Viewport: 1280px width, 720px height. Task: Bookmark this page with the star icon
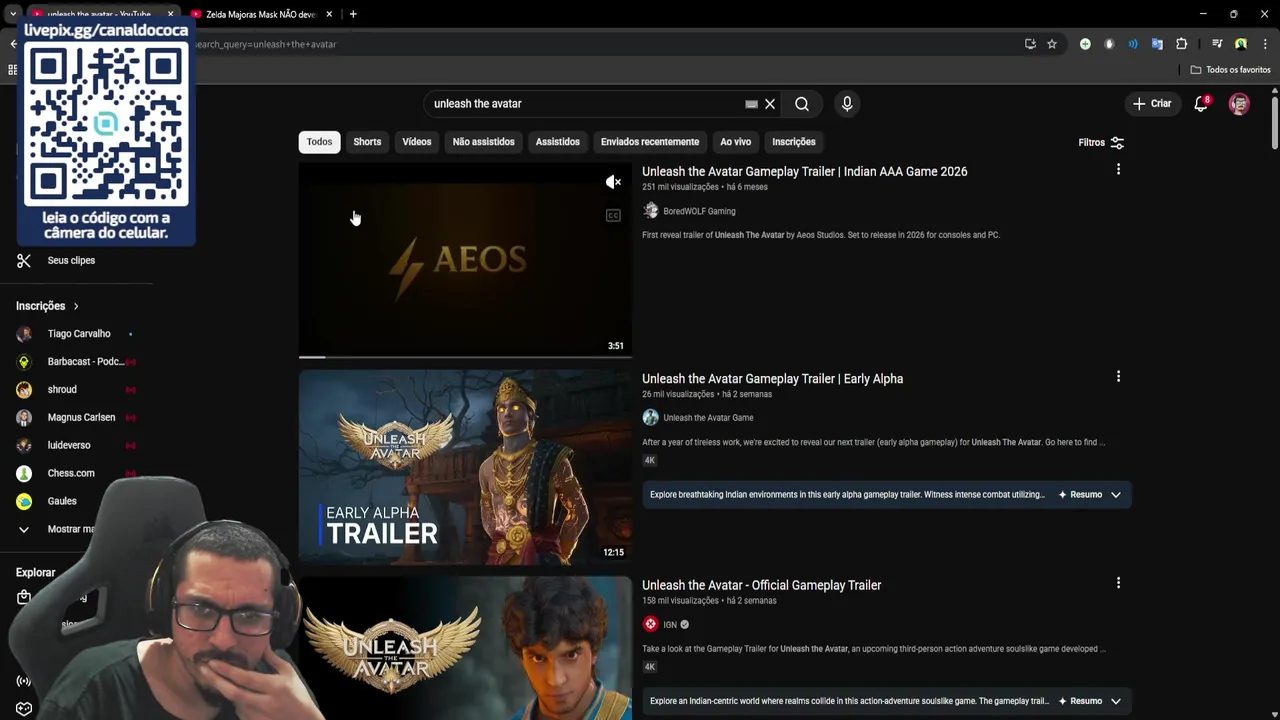click(x=1052, y=44)
